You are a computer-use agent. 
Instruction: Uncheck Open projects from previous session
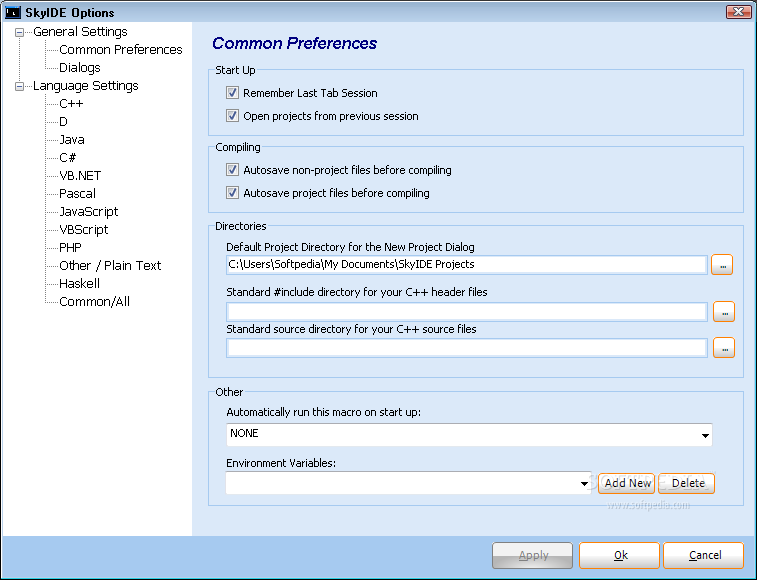[x=232, y=115]
